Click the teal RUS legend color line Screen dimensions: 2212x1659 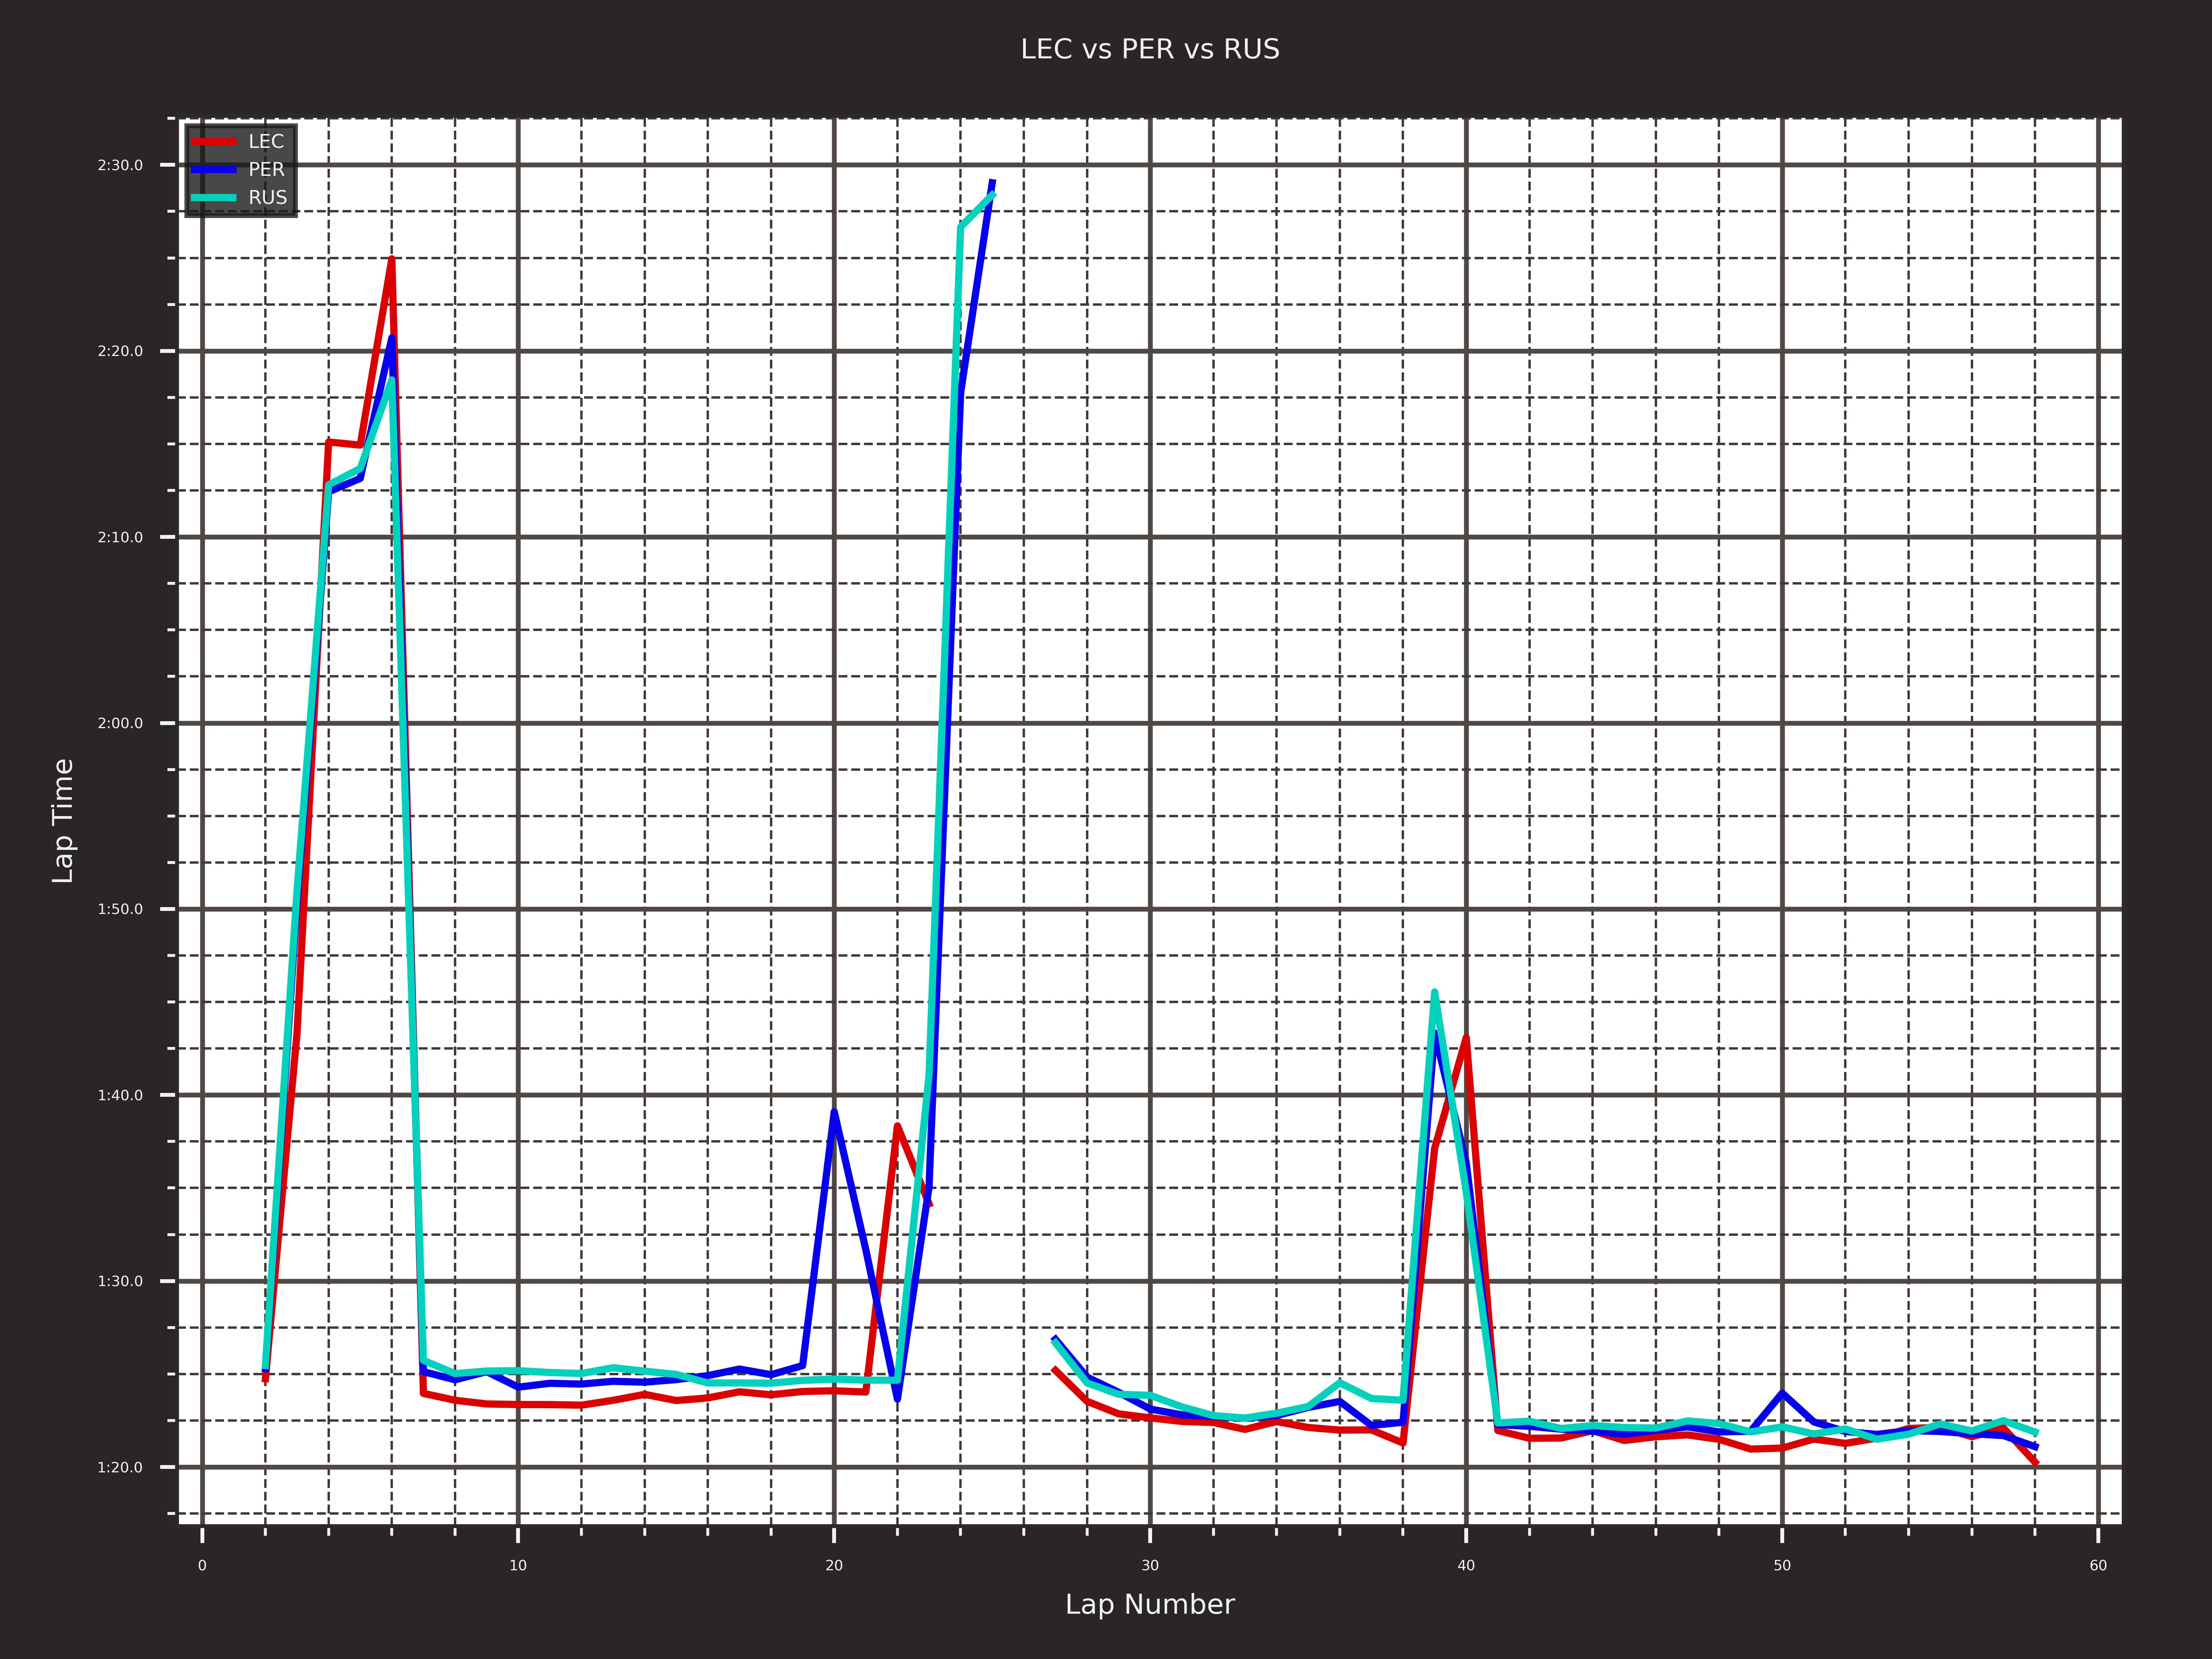tap(214, 198)
